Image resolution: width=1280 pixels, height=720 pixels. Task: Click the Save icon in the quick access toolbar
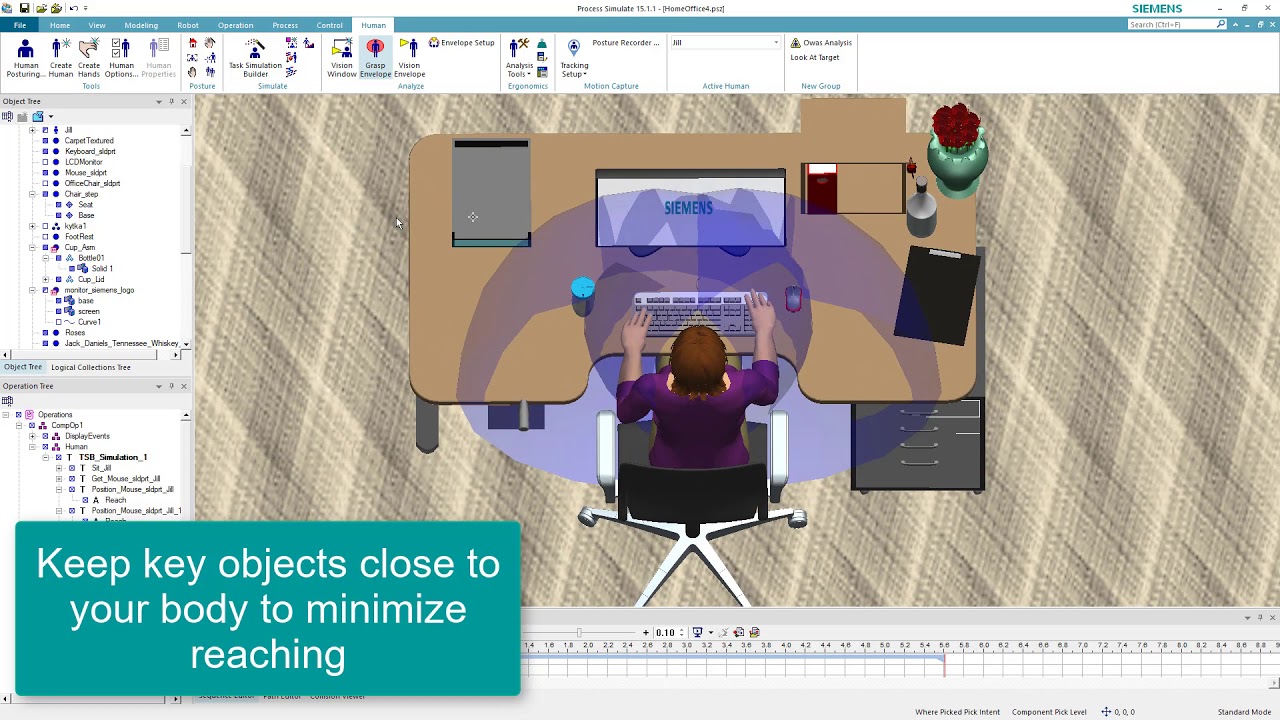click(24, 8)
